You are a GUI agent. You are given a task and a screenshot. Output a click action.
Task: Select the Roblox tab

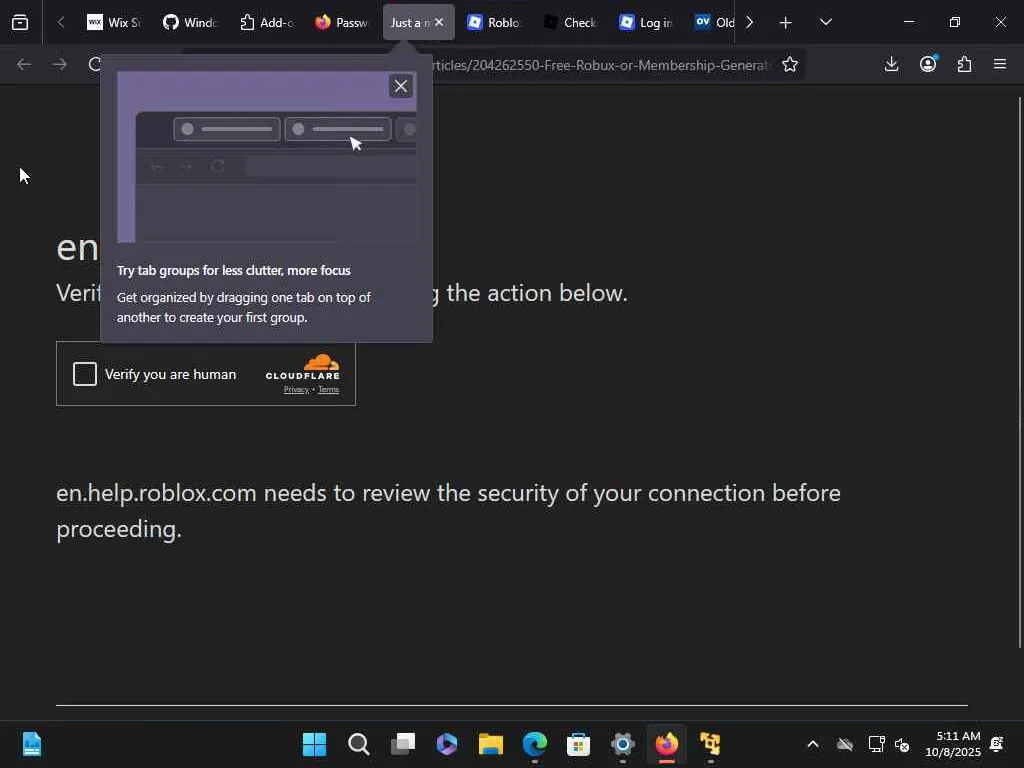[494, 23]
